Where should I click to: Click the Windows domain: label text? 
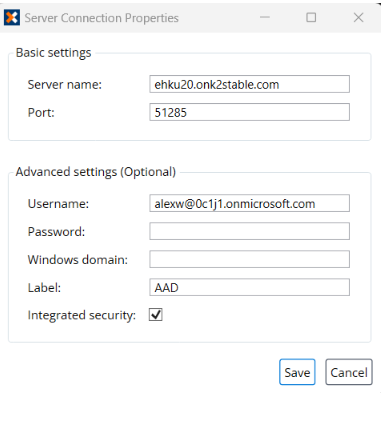click(78, 260)
